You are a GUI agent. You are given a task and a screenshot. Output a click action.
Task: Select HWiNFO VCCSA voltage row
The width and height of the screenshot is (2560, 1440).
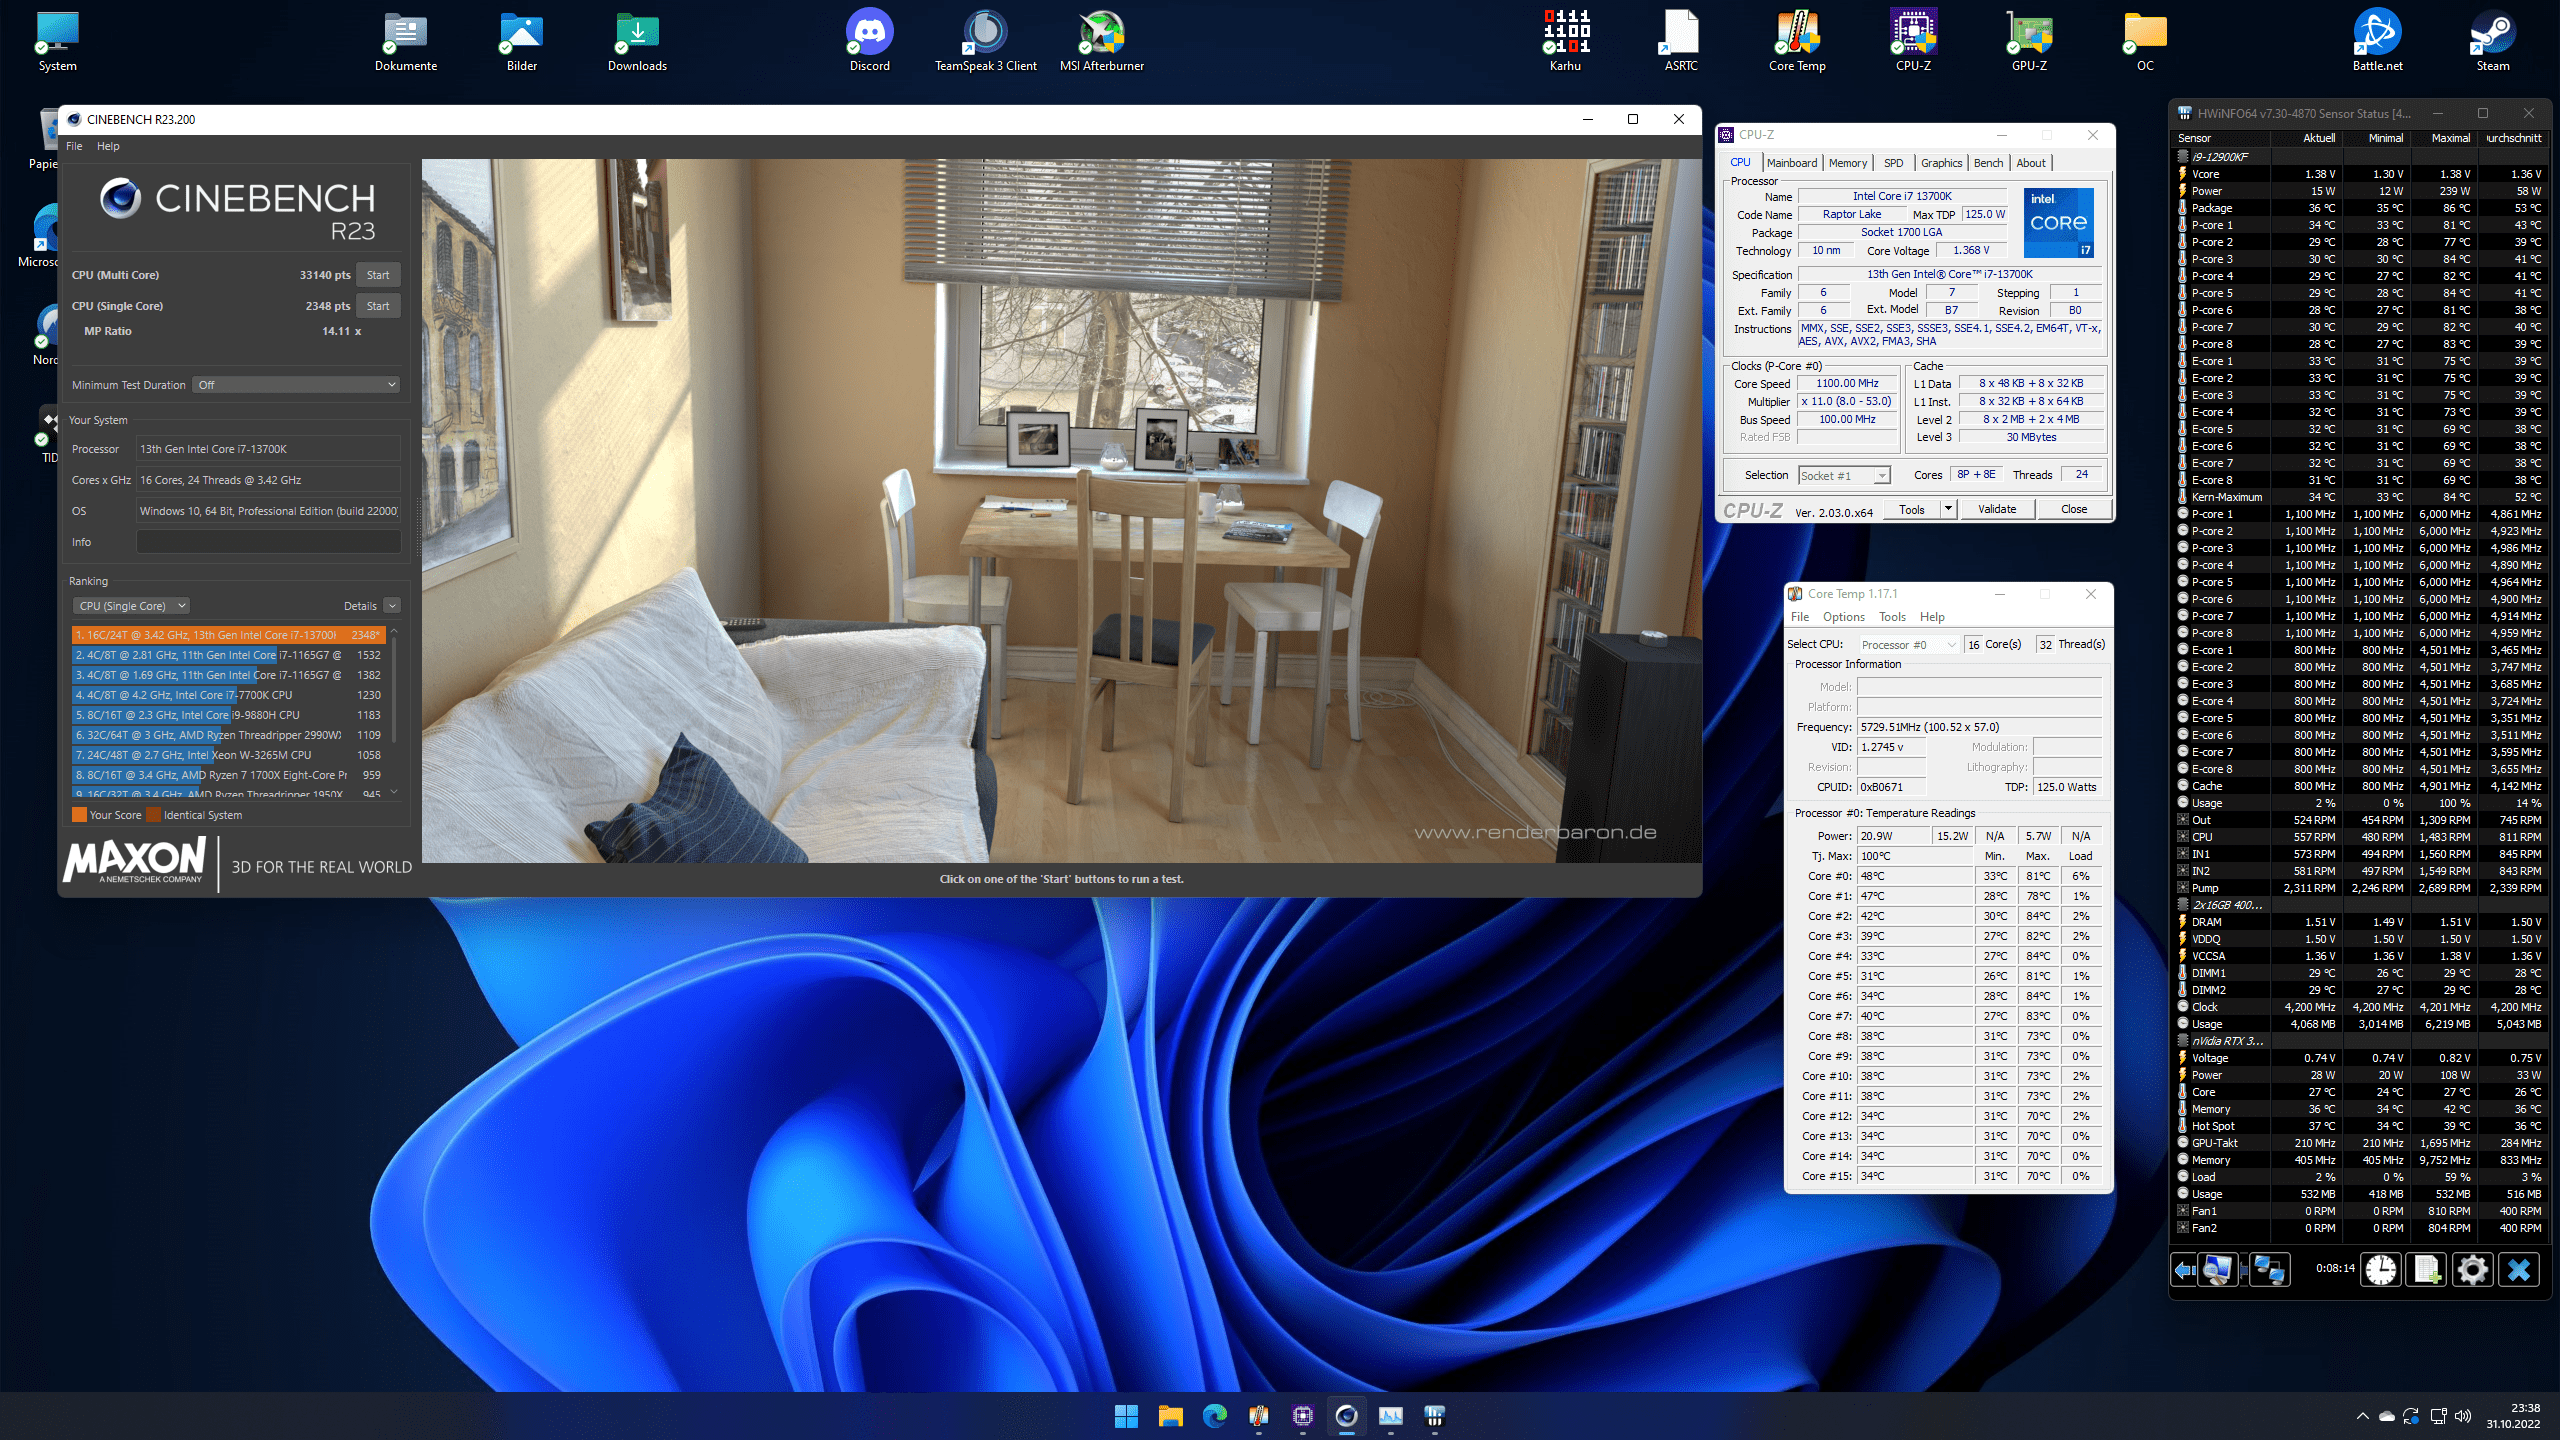coord(2359,956)
